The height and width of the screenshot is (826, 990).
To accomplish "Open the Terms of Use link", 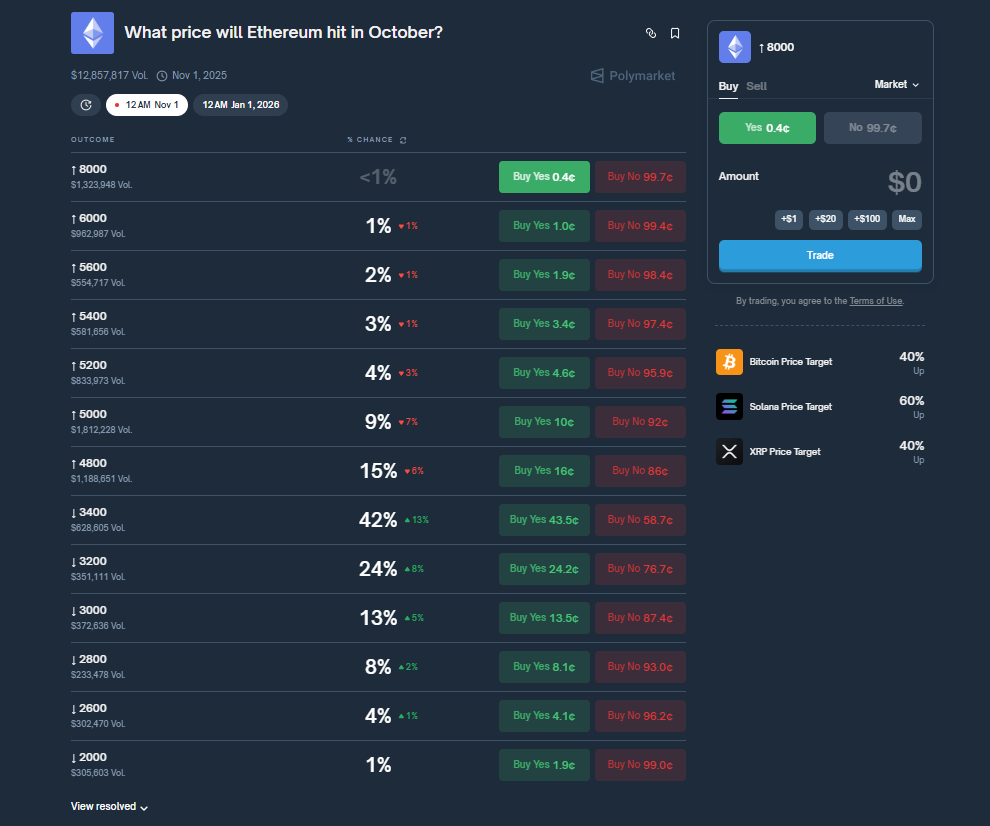I will (x=875, y=301).
